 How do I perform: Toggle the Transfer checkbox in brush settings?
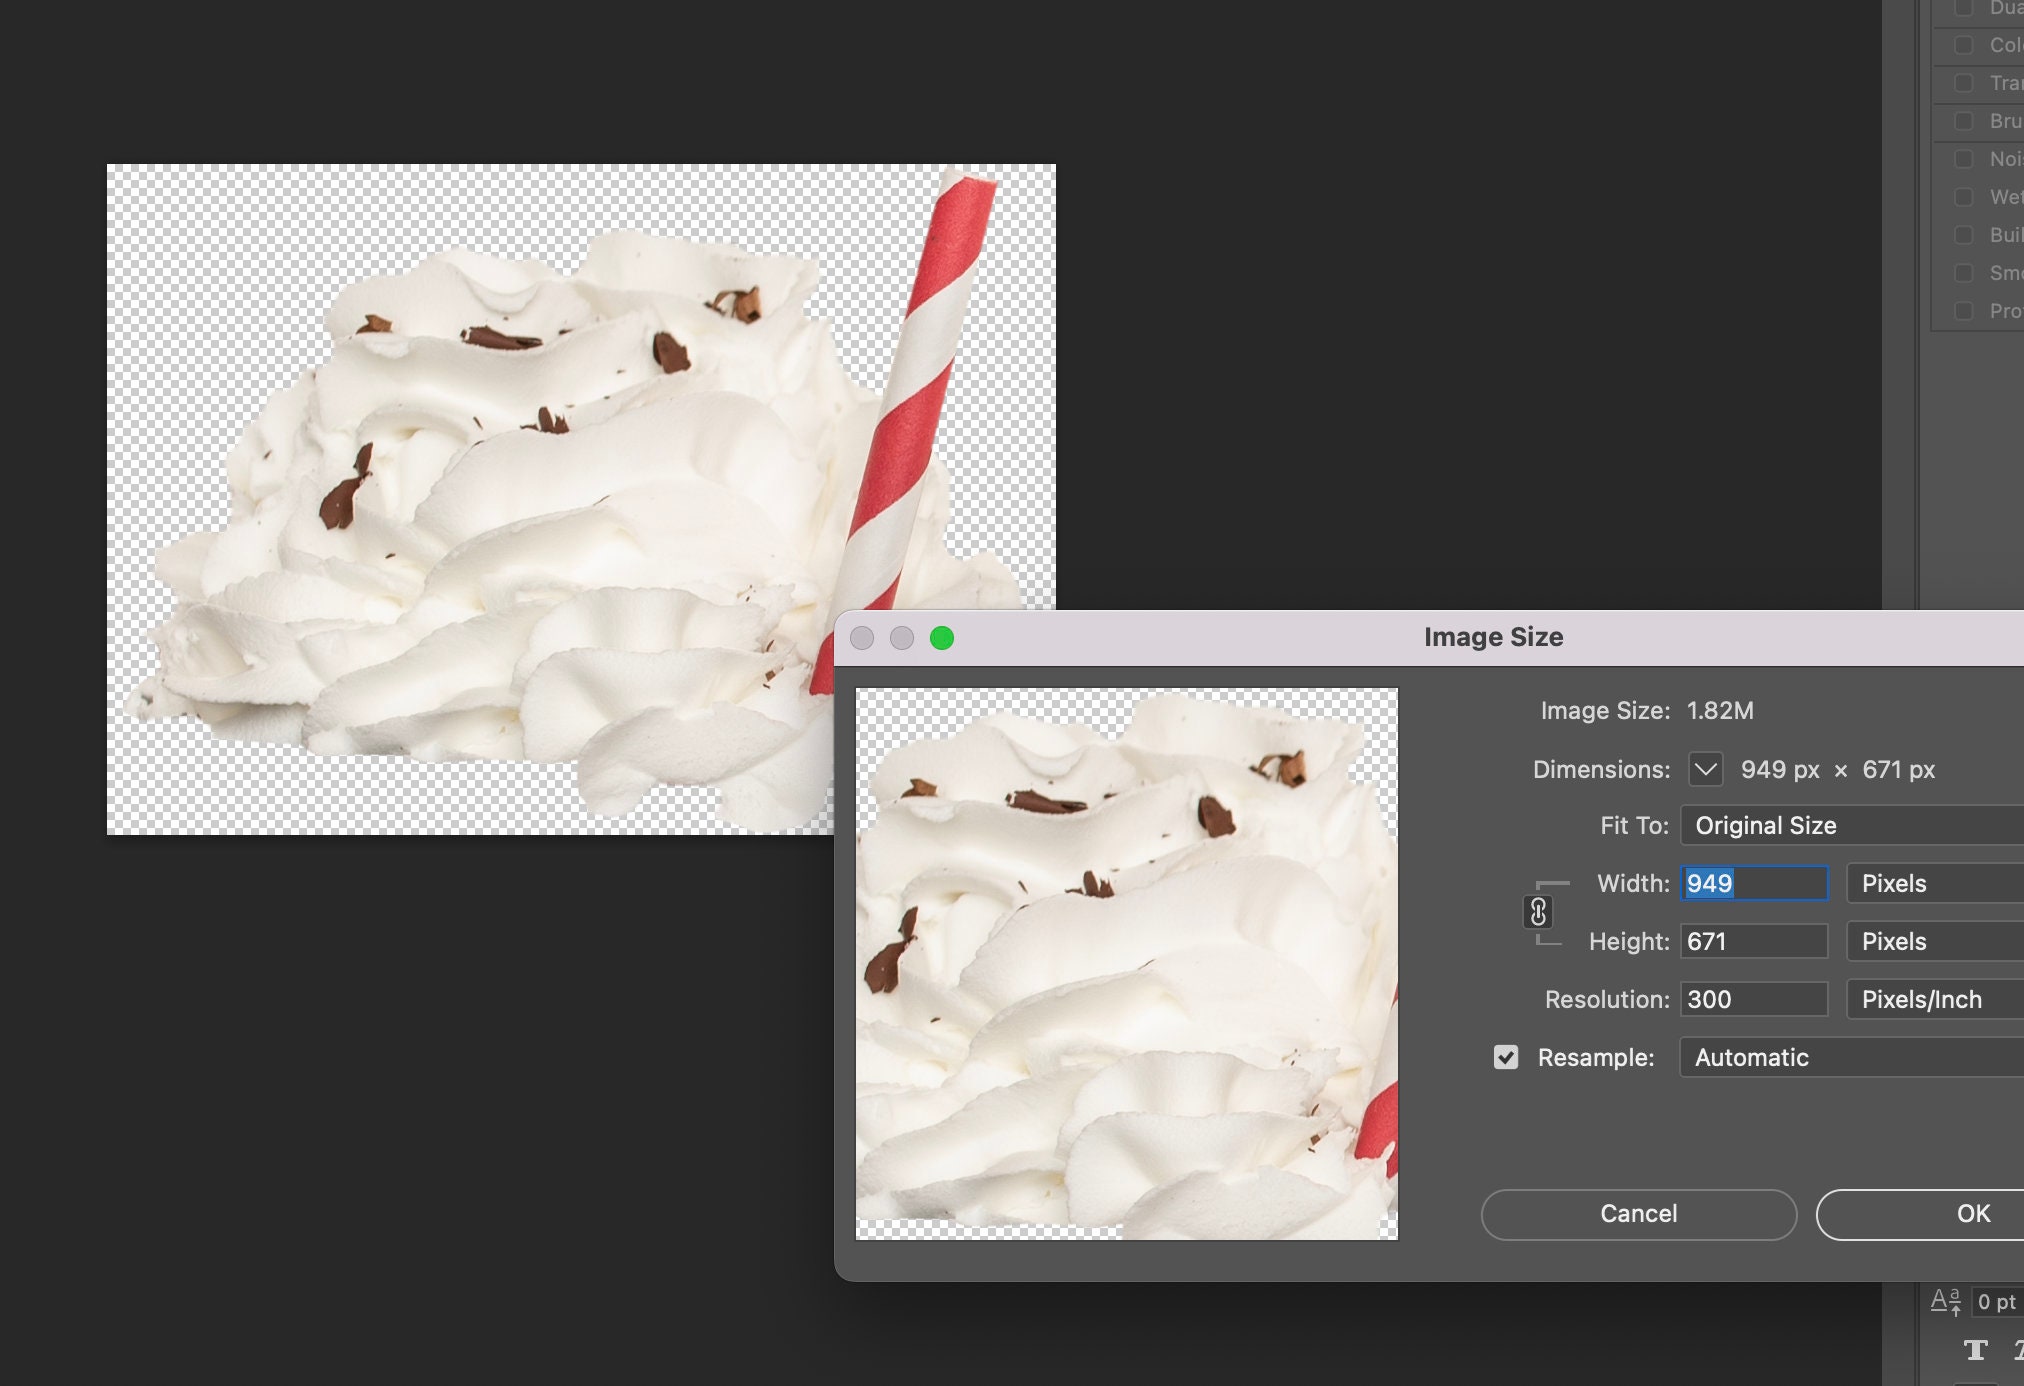[x=1963, y=83]
